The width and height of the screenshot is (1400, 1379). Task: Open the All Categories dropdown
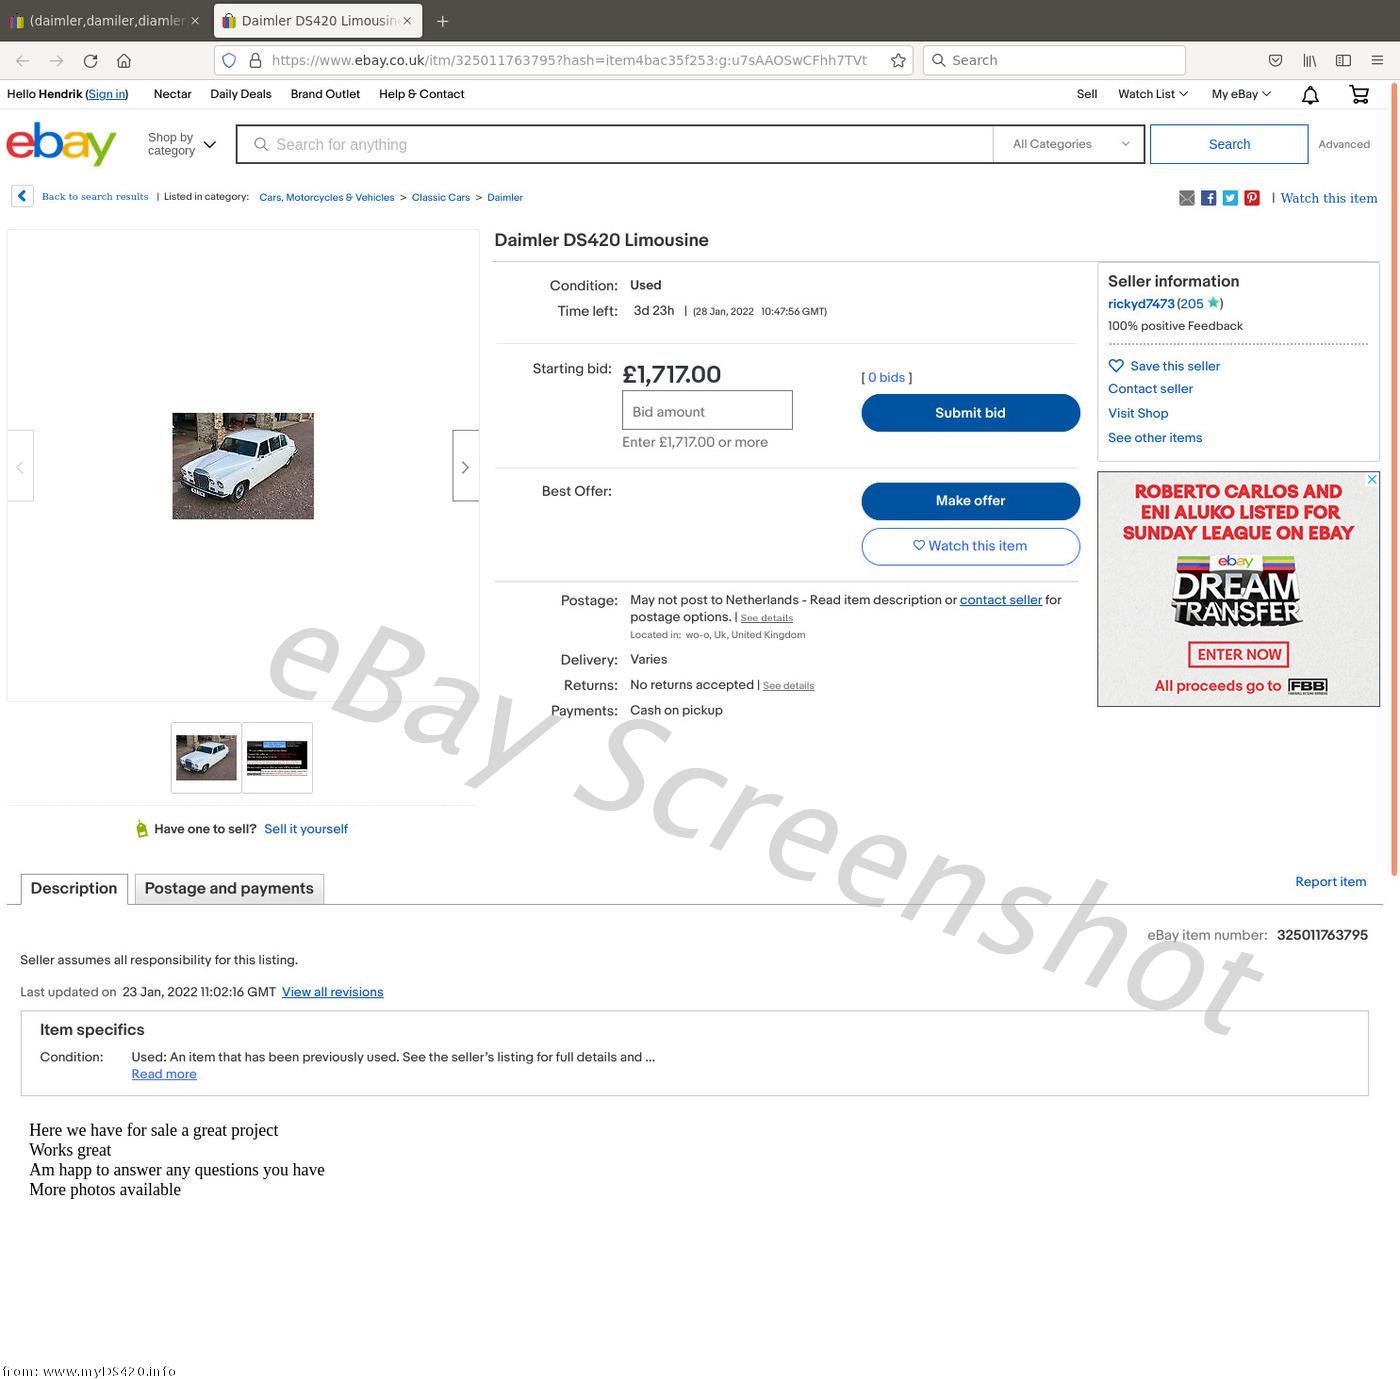click(x=1069, y=144)
